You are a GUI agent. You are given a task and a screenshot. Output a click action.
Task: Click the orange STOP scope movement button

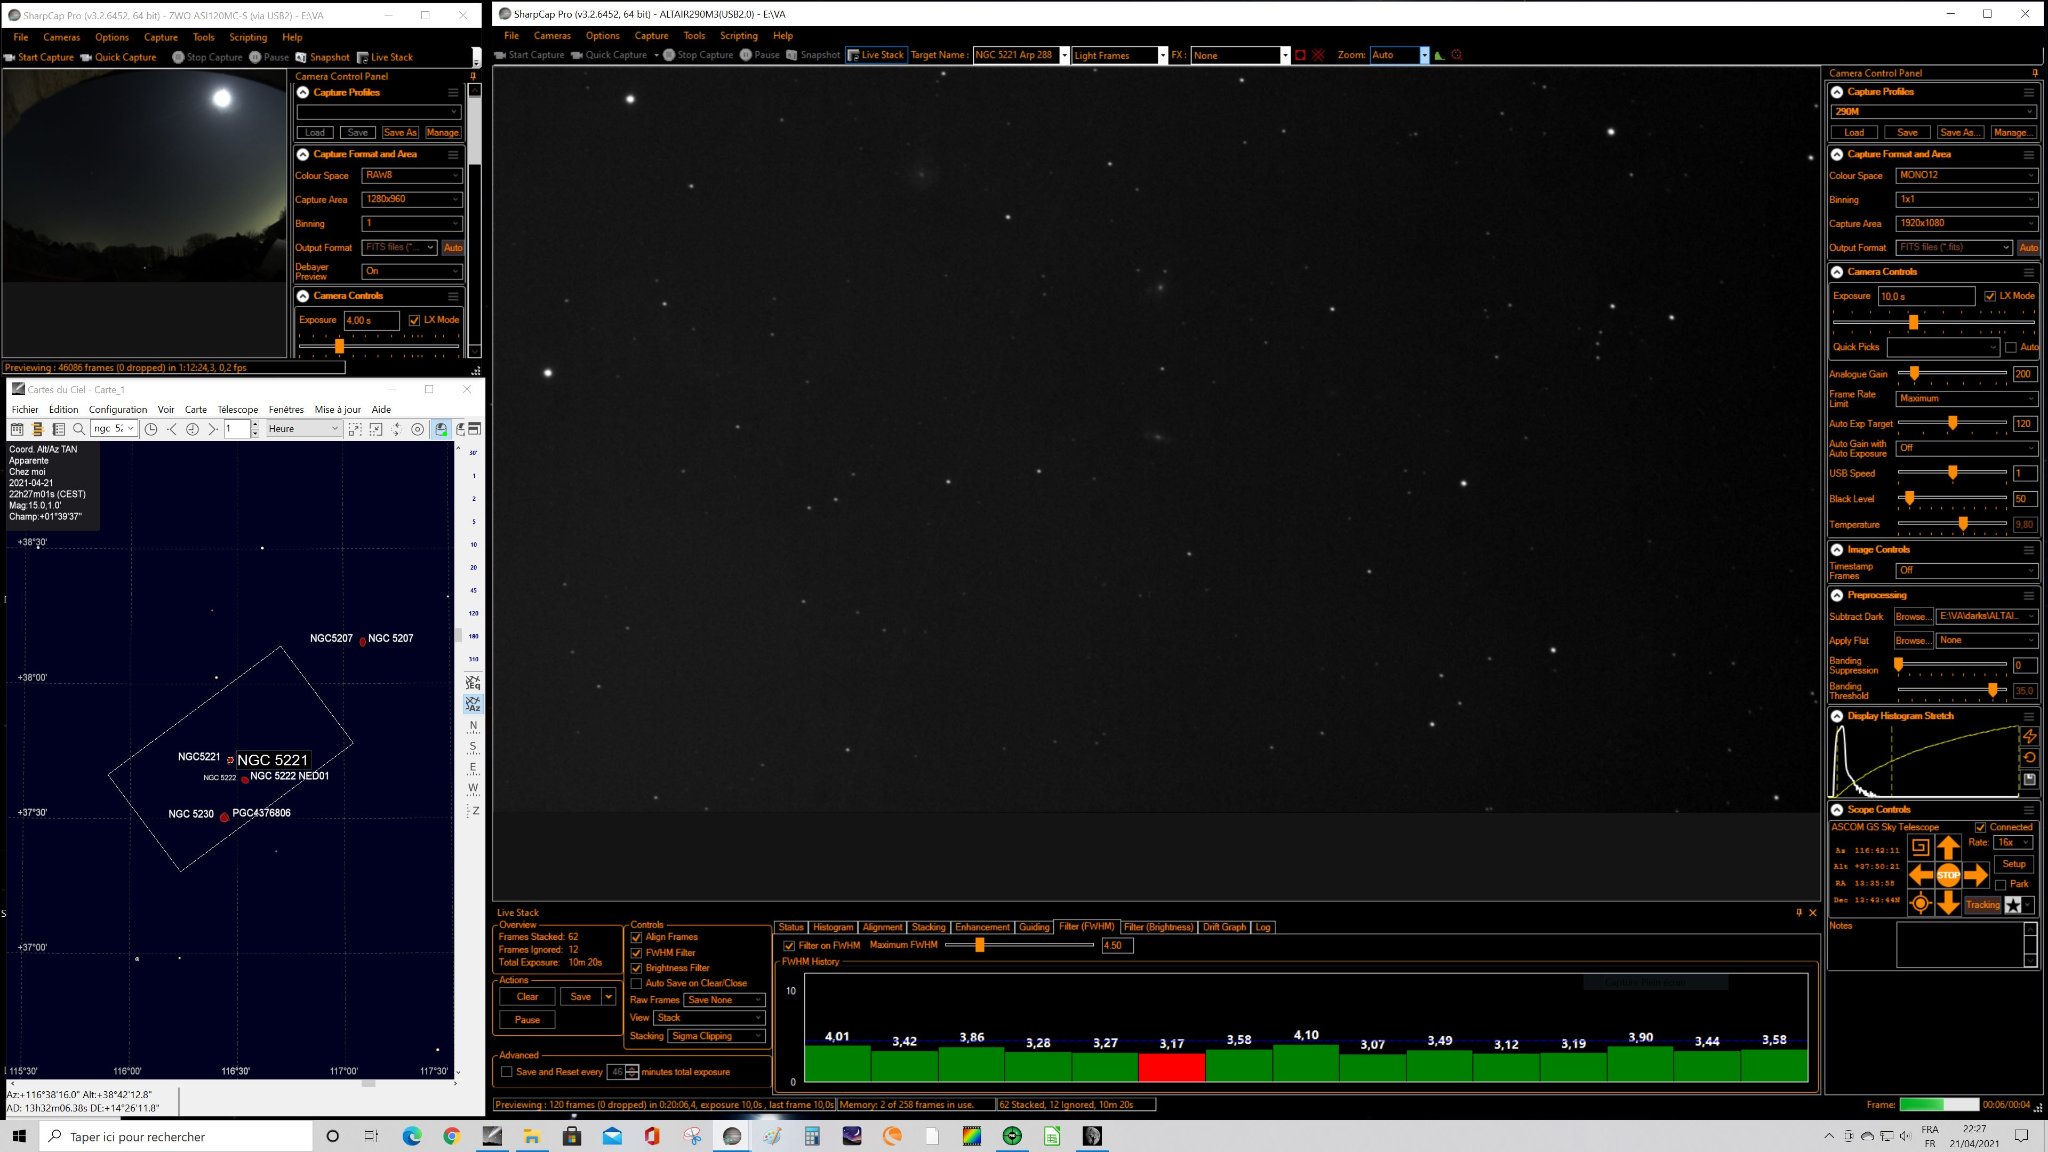coord(1948,875)
